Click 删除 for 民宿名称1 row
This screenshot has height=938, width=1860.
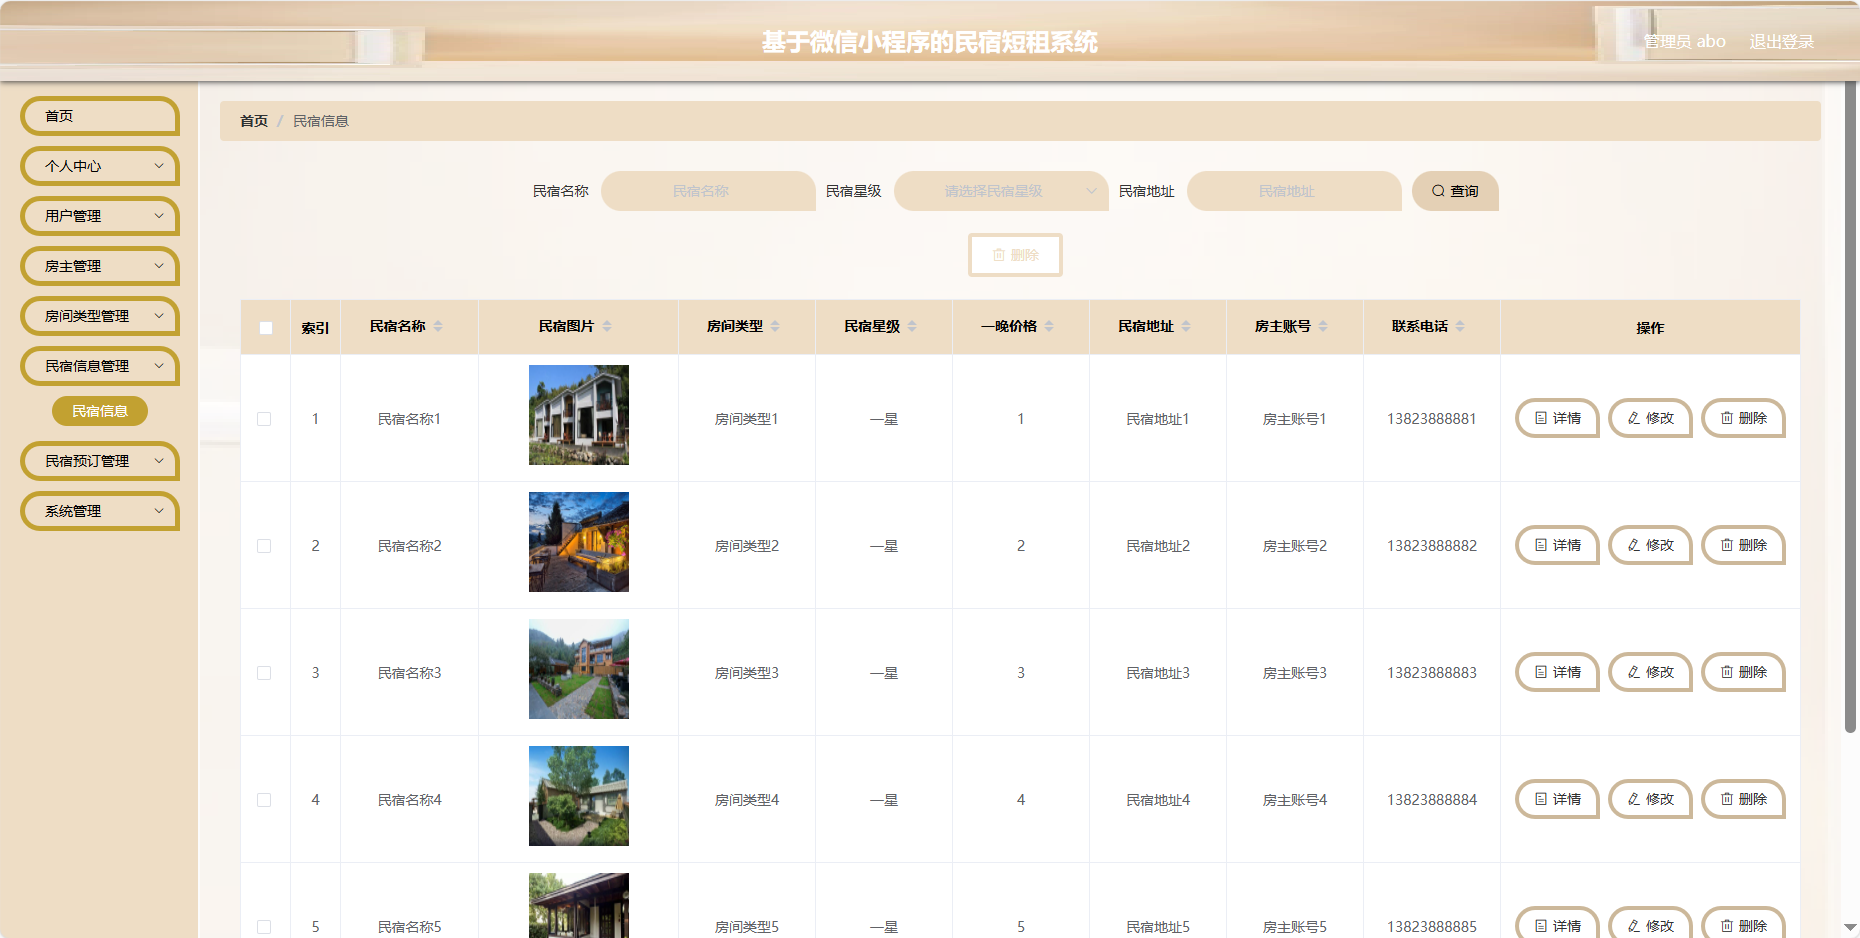1744,418
